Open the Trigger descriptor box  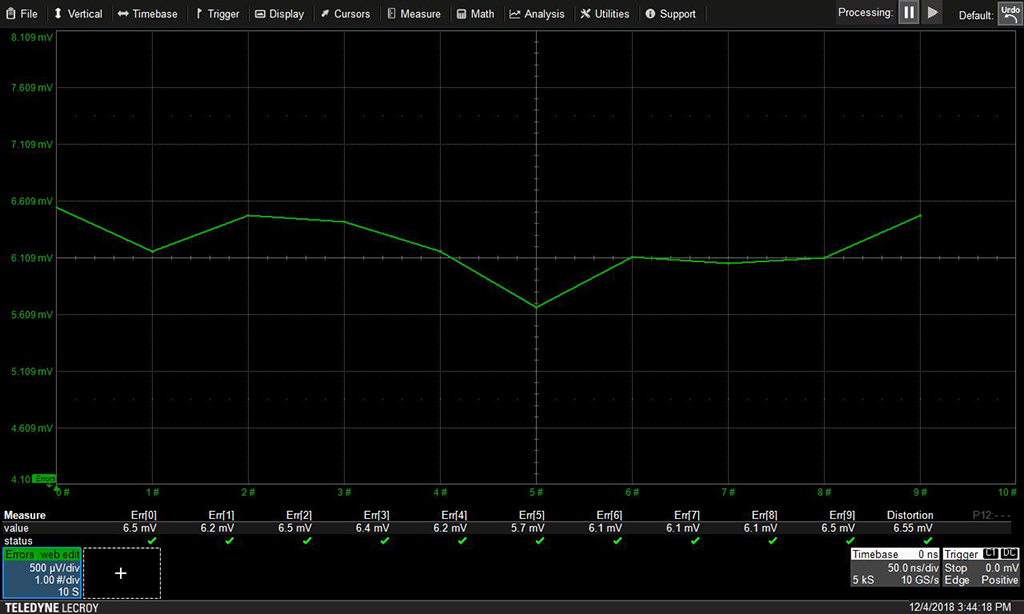981,567
